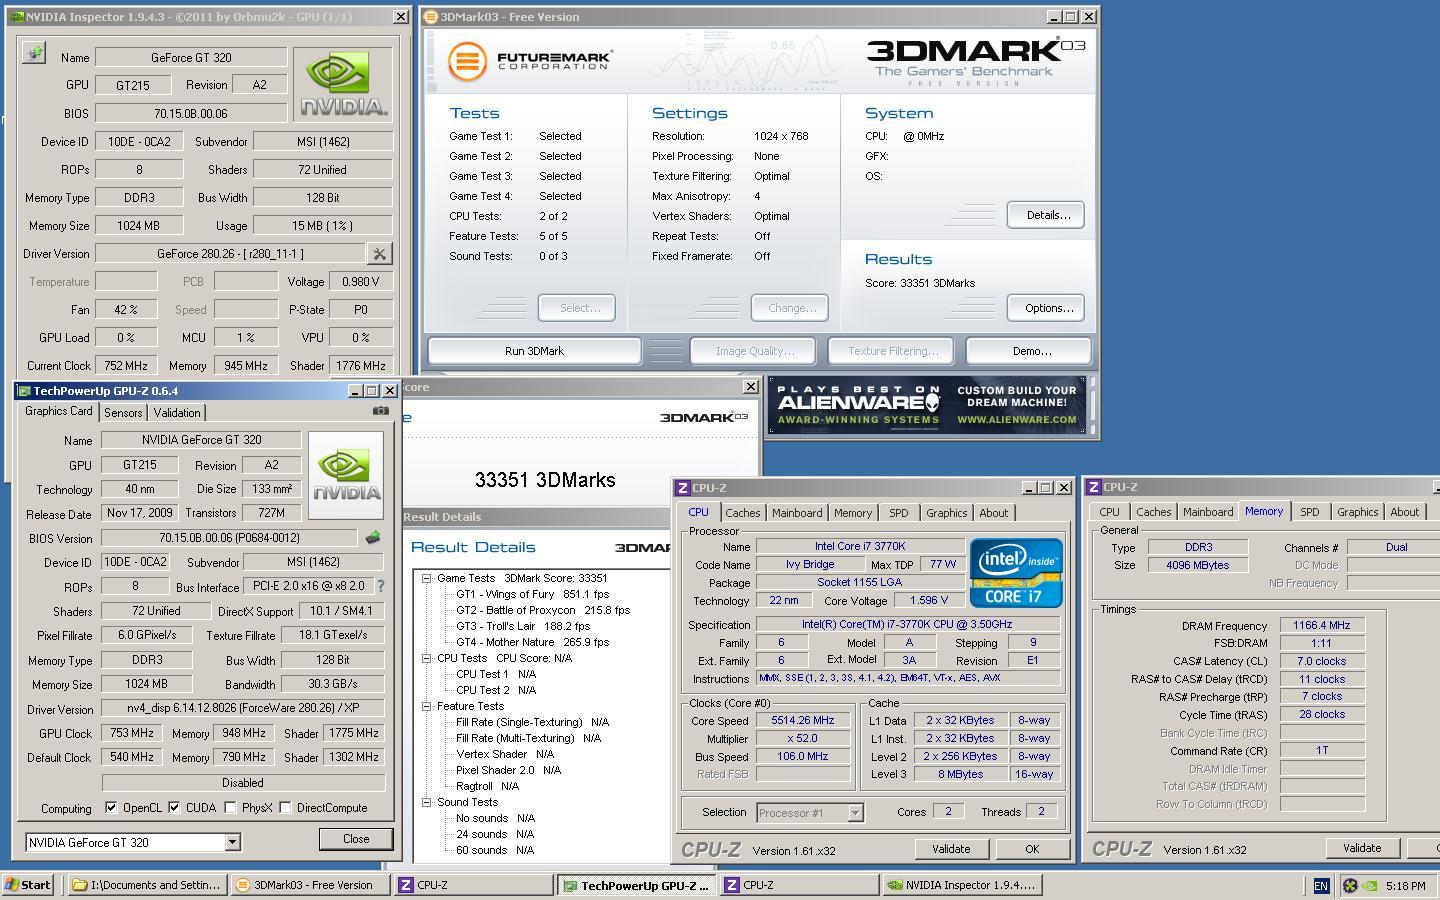Toggle DirectCompute checkbox in GPU-Z
This screenshot has width=1440, height=900.
pyautogui.click(x=286, y=807)
